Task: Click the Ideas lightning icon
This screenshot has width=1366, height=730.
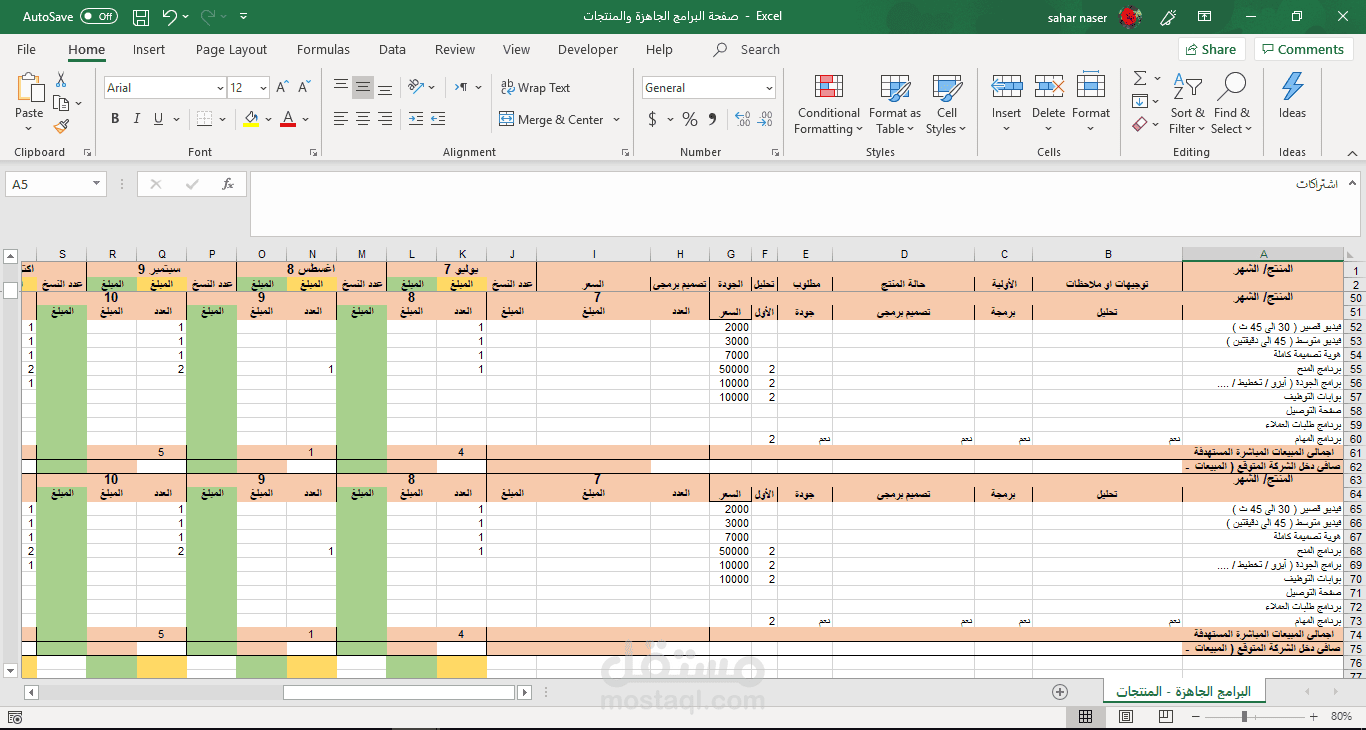Action: 1292,86
